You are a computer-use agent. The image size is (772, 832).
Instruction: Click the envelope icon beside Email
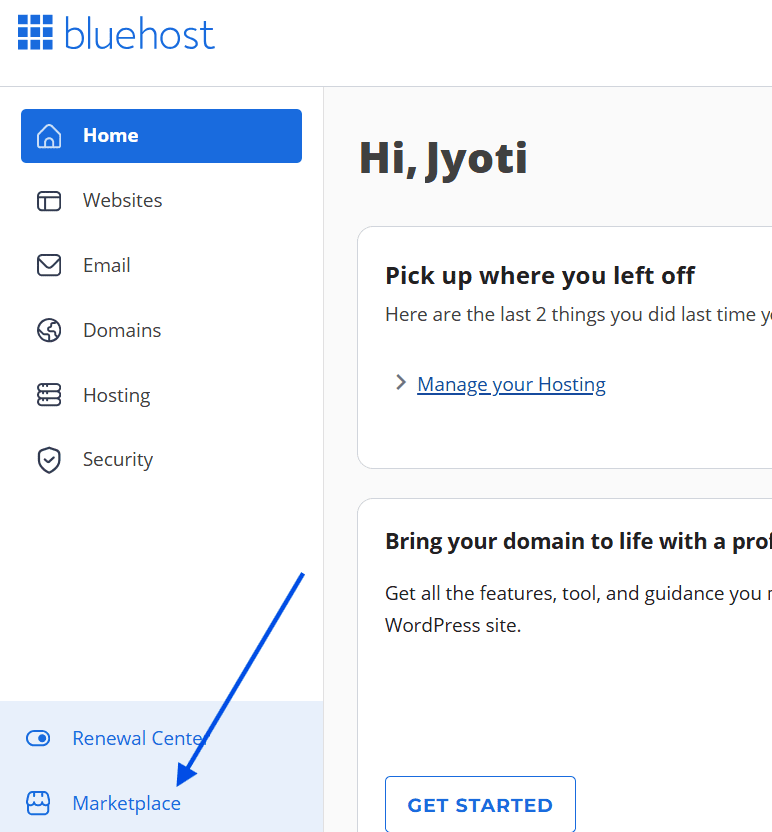(x=49, y=266)
